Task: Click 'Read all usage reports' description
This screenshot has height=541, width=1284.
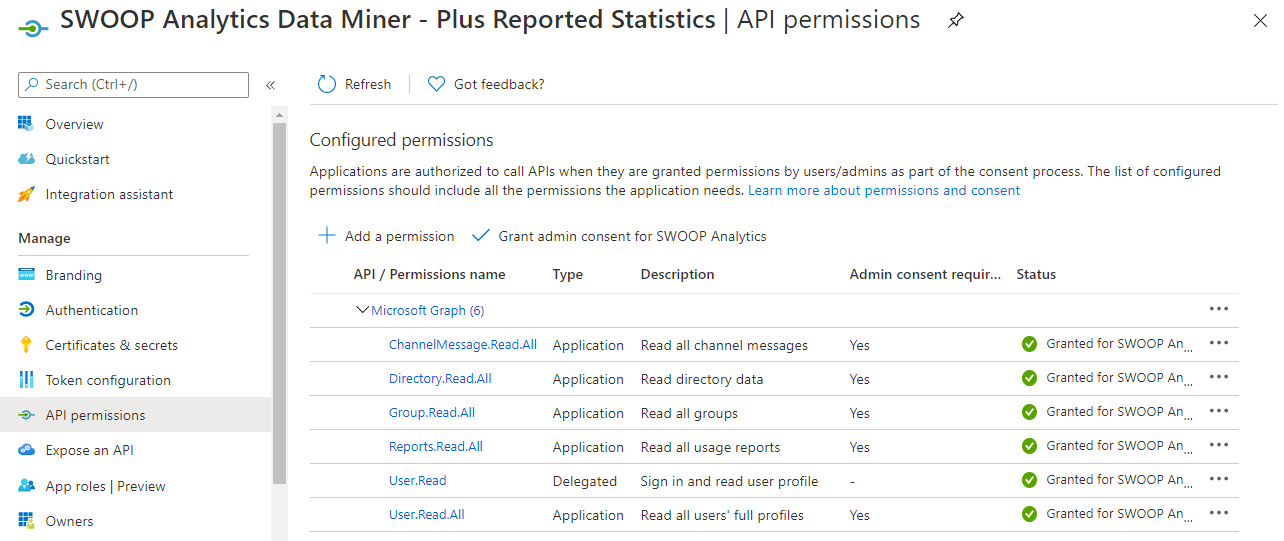Action: tap(710, 447)
